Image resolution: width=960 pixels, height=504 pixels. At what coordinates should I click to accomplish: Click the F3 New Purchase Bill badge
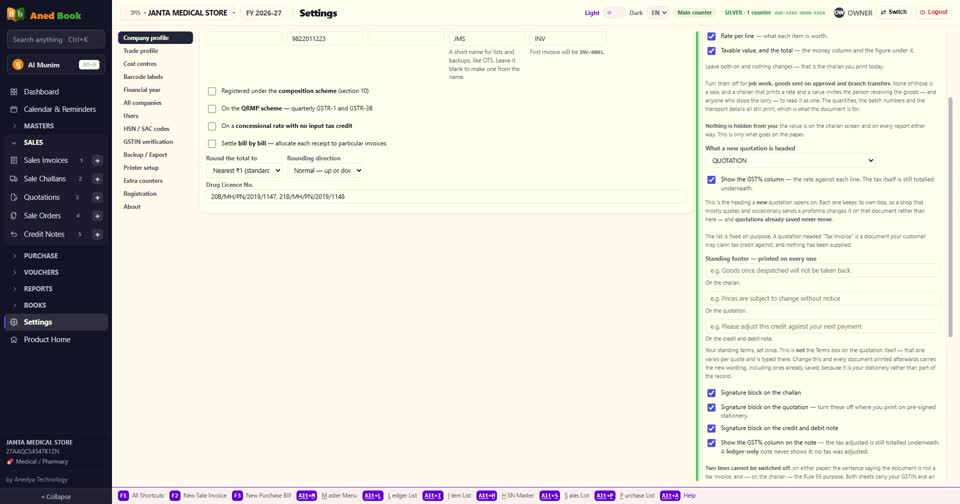click(237, 495)
